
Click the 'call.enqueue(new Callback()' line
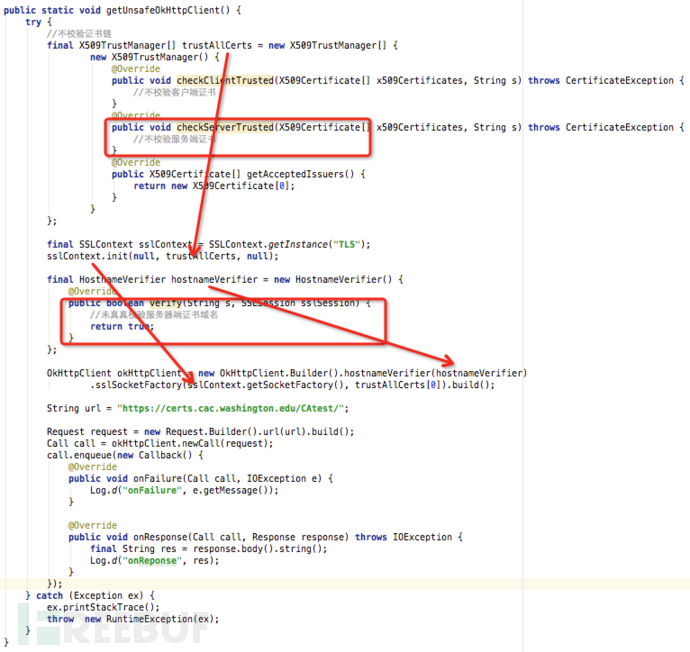(125, 455)
